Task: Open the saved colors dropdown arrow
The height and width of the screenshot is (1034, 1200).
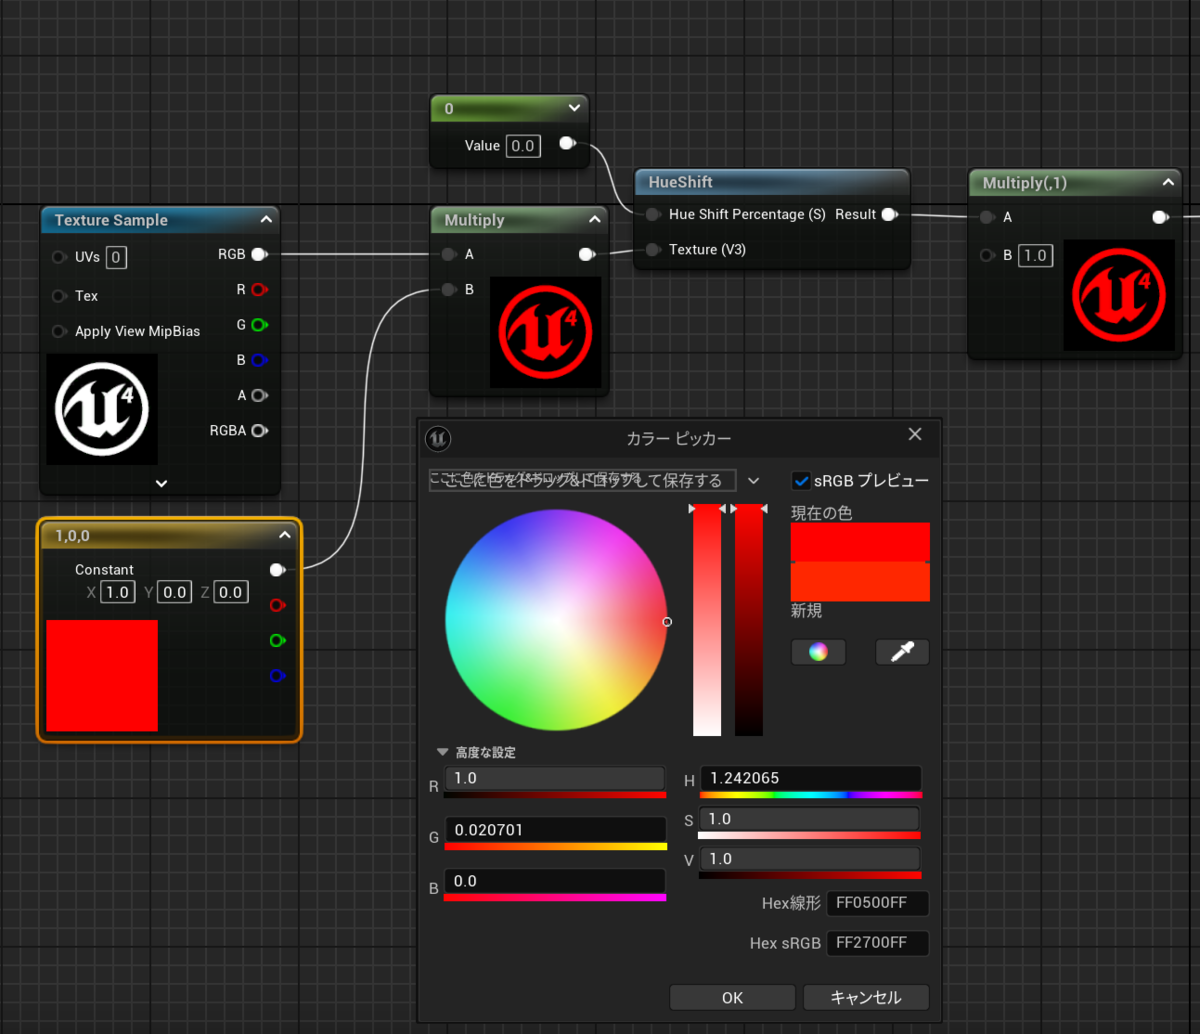Action: point(754,480)
